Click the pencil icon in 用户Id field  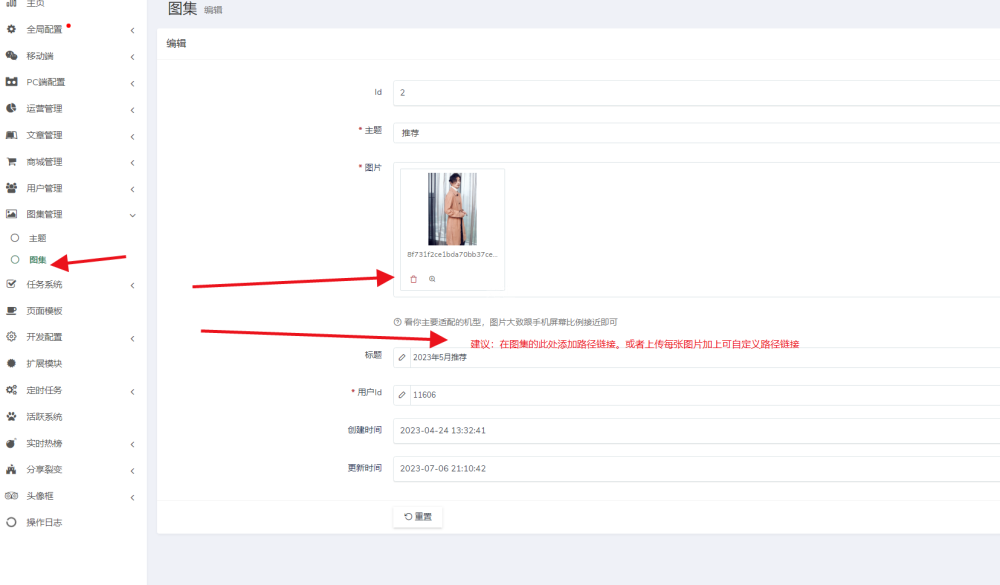(x=402, y=395)
